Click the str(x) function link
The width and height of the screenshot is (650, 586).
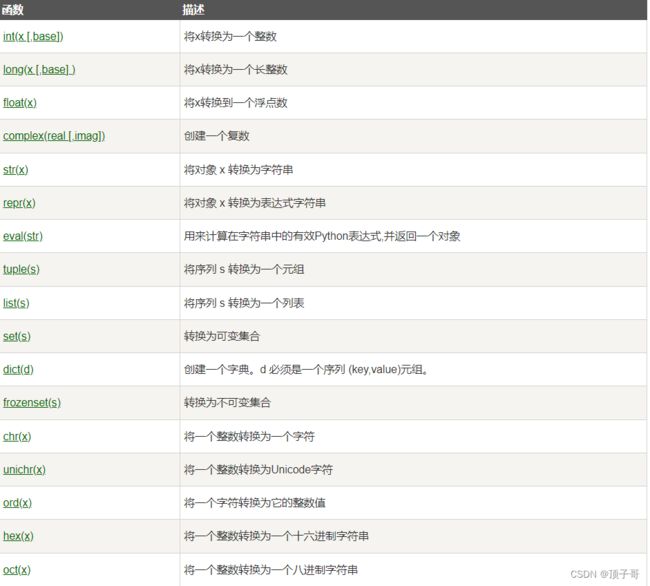point(16,170)
